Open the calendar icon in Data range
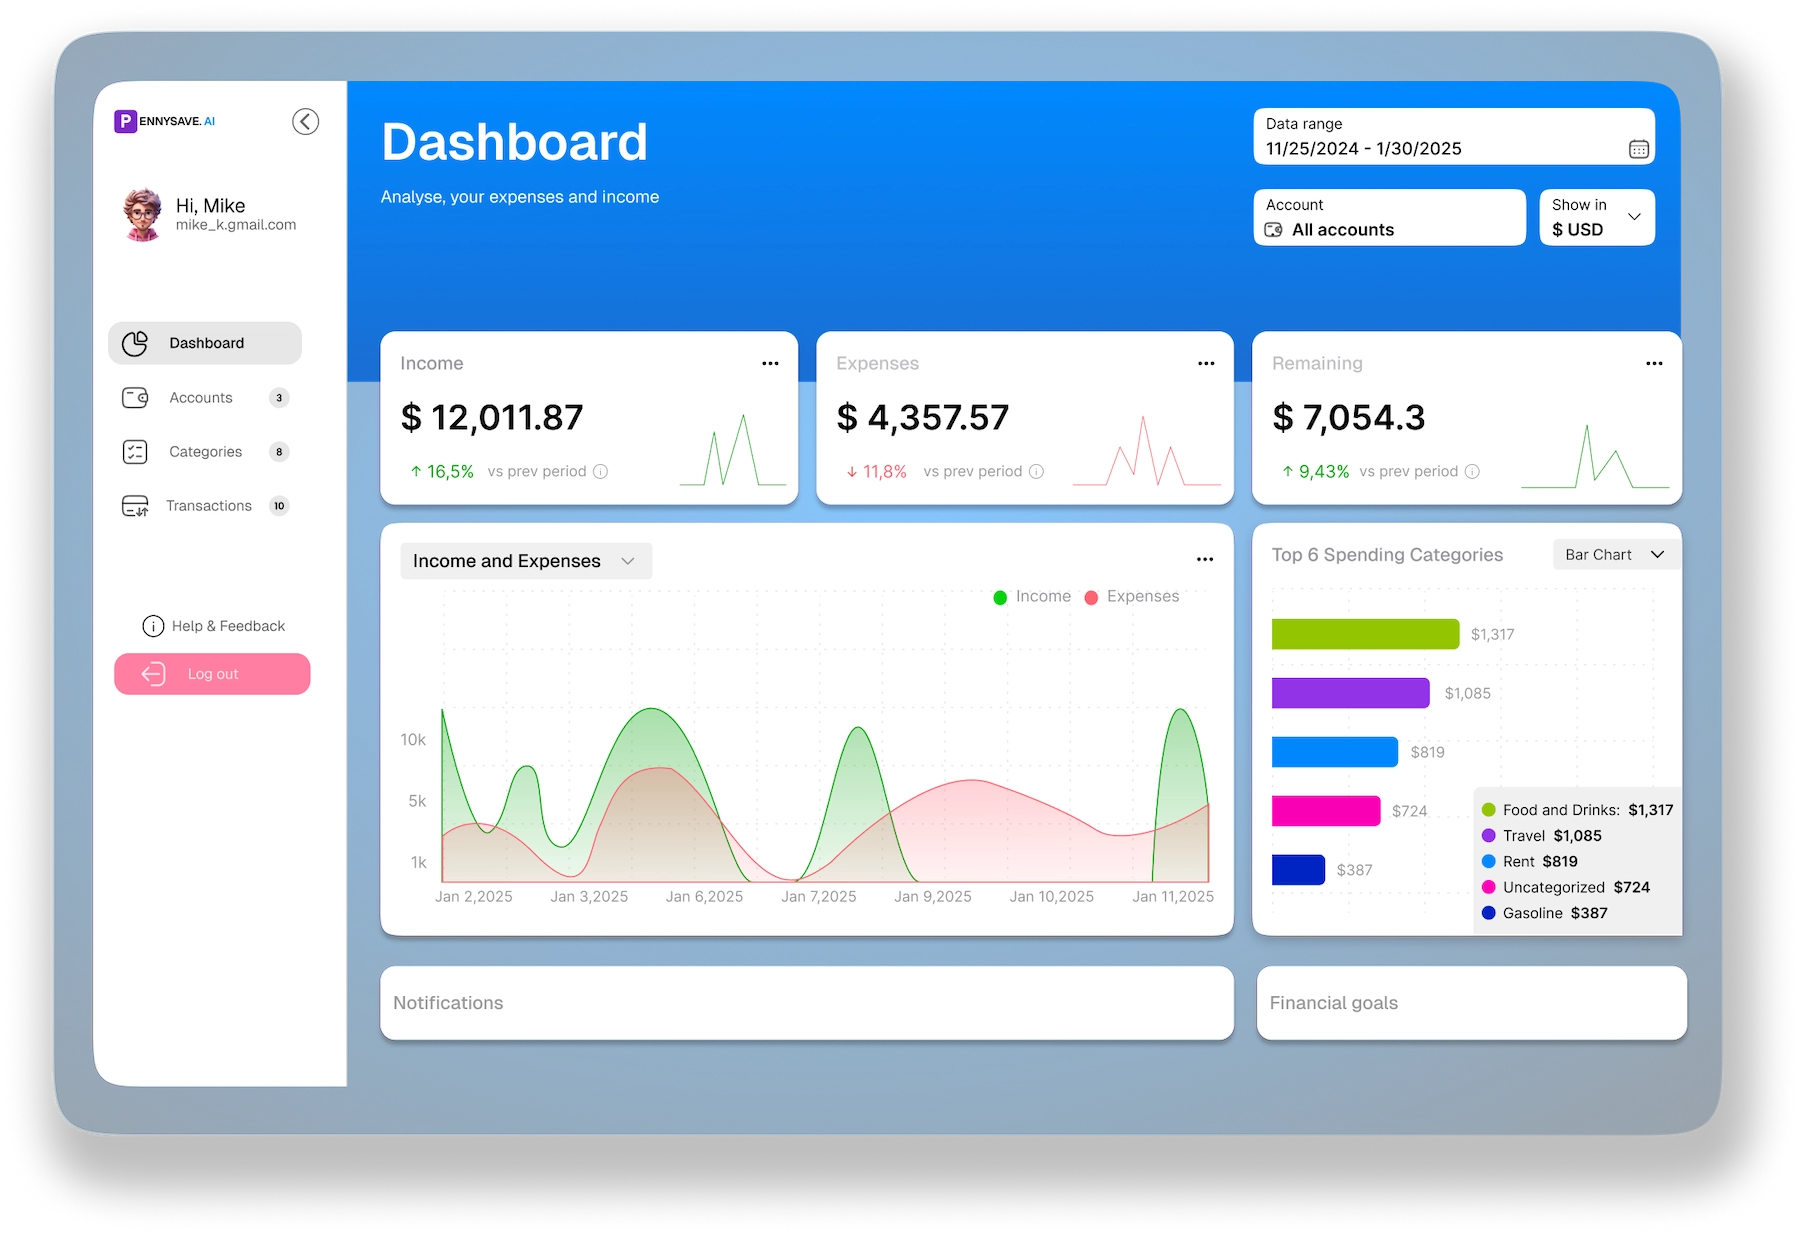The width and height of the screenshot is (1800, 1235). point(1638,149)
